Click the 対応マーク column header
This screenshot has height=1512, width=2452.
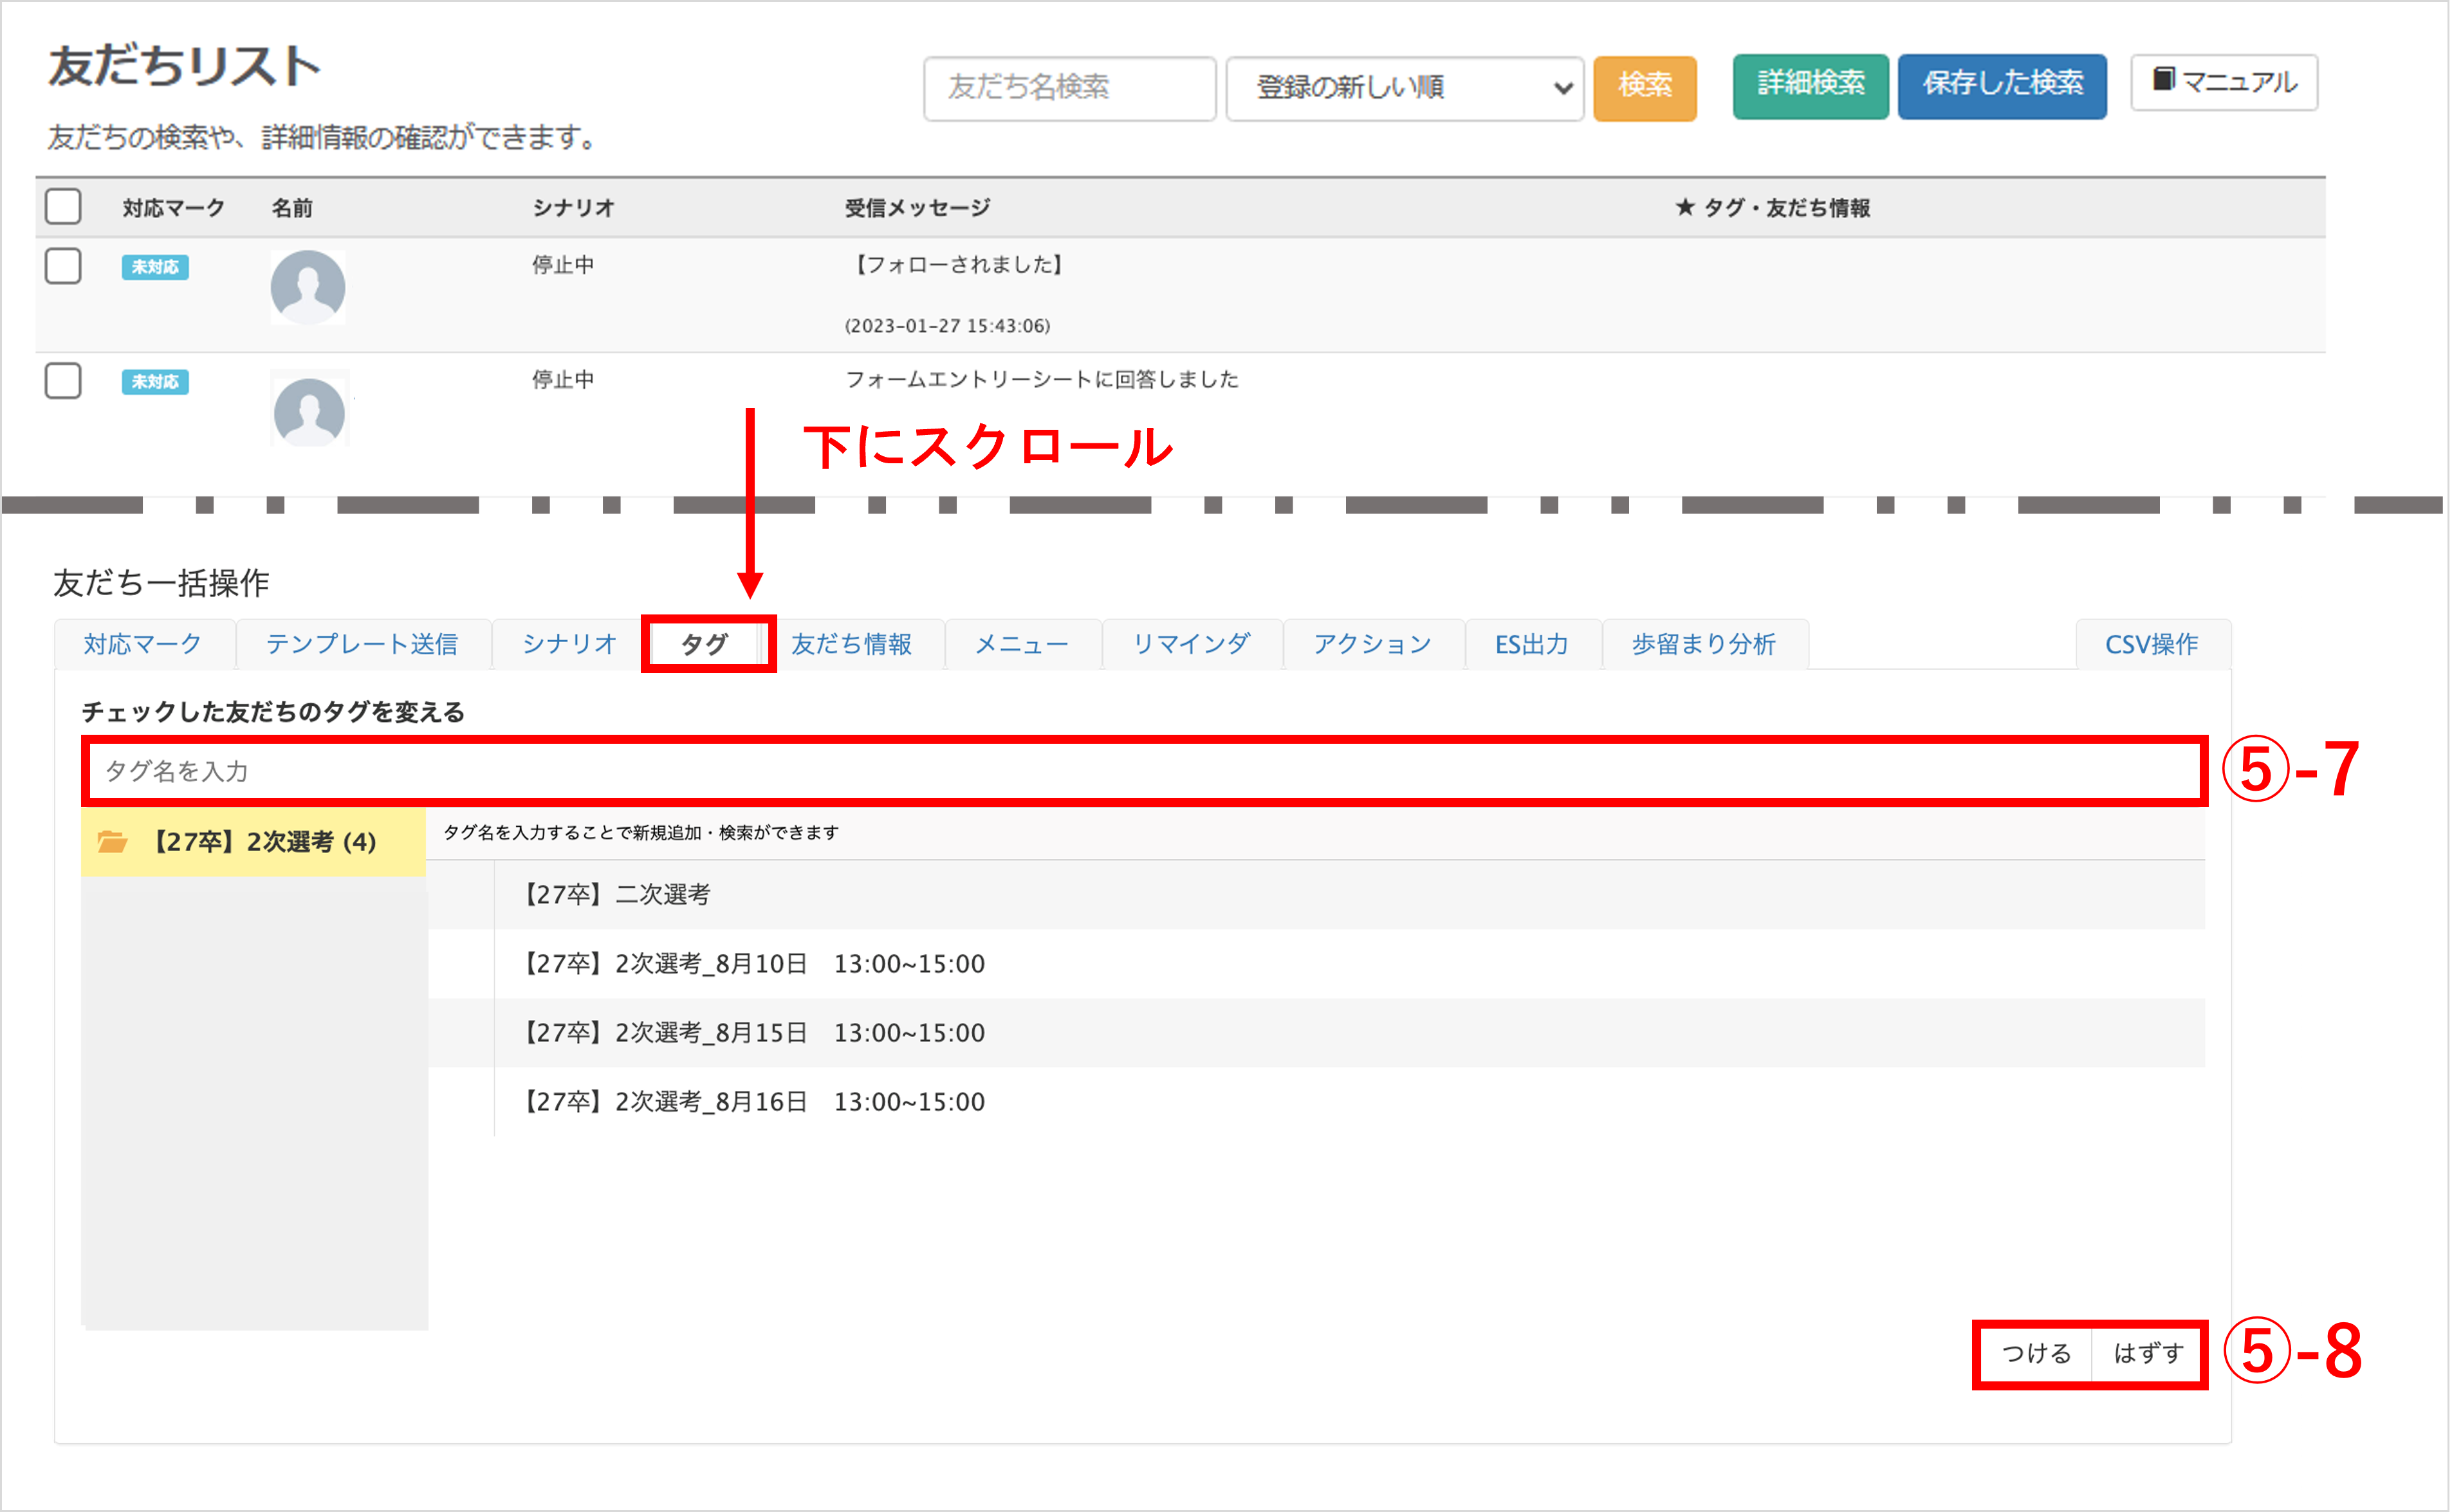click(174, 208)
